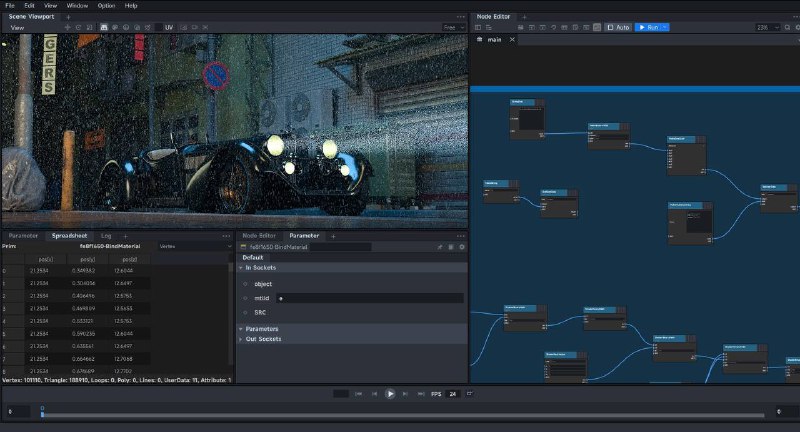The height and width of the screenshot is (432, 800).
Task: Open parameter panel gear settings
Action: [x=462, y=247]
